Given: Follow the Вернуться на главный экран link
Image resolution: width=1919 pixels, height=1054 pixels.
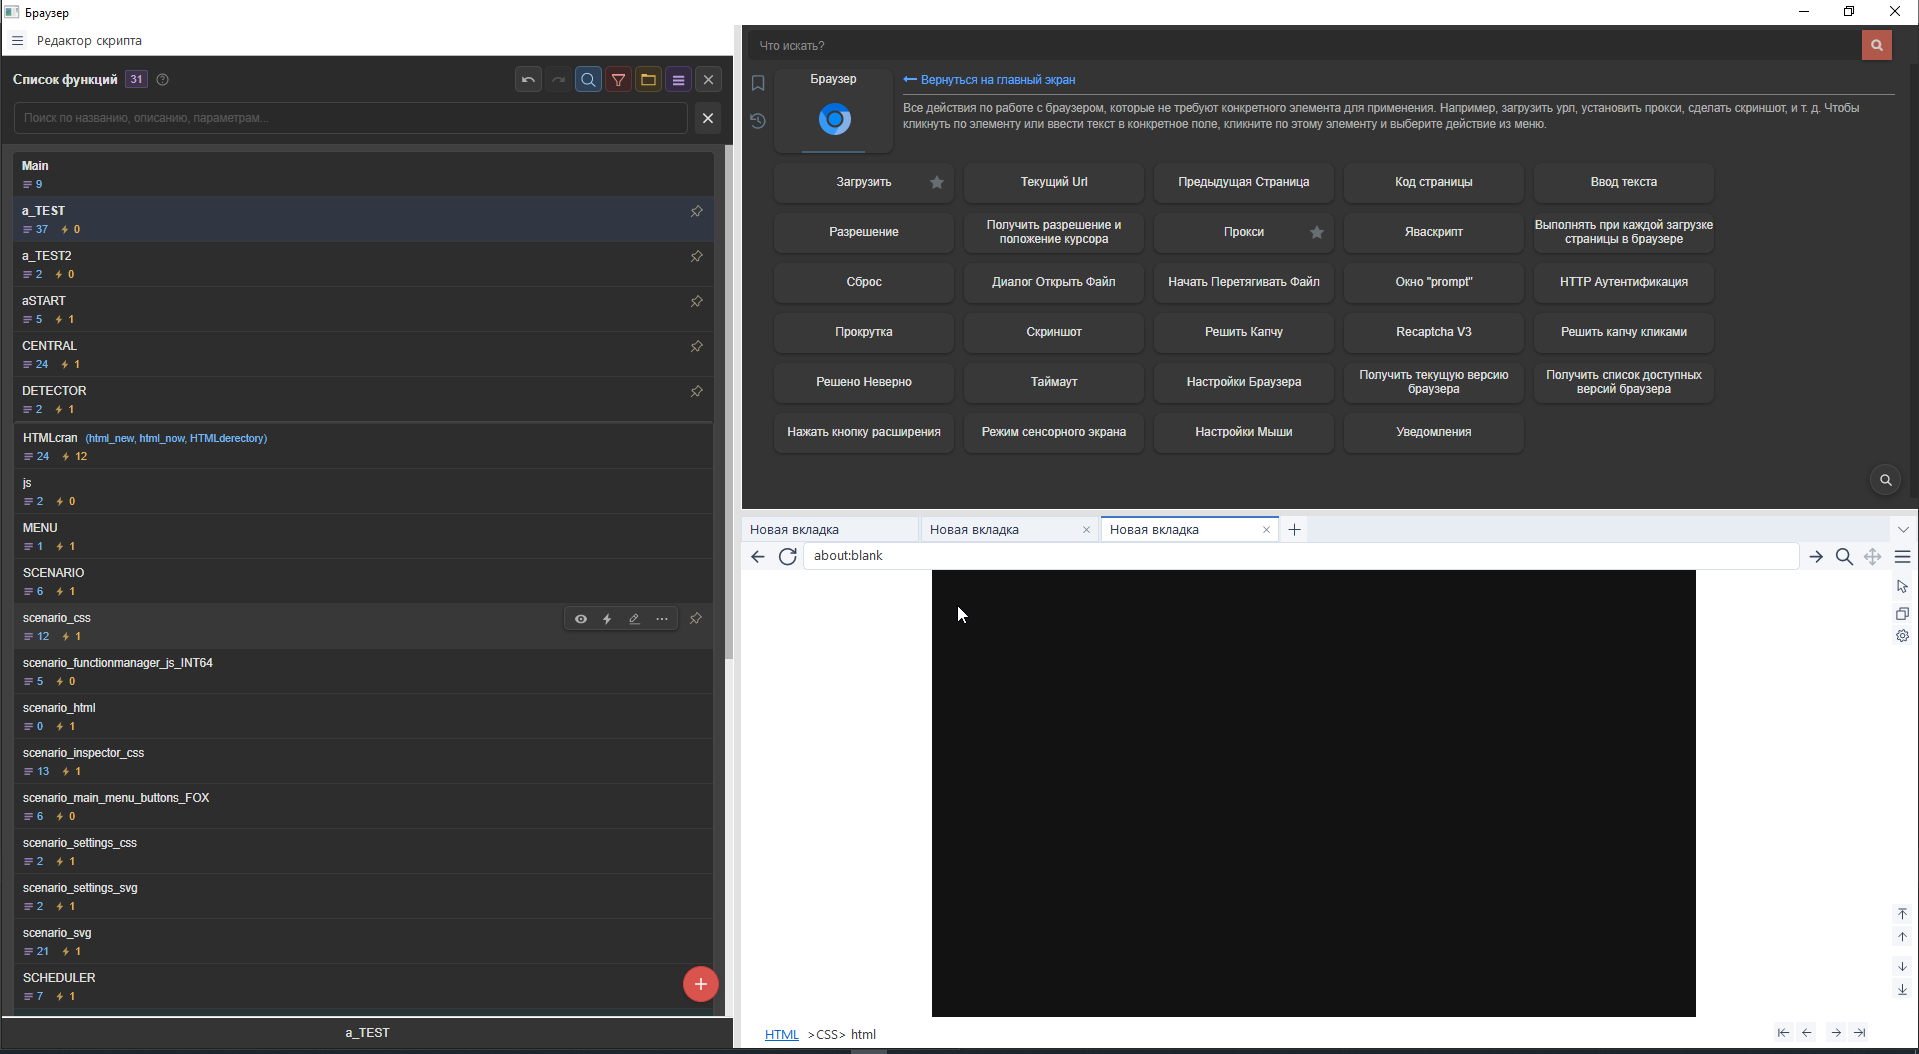Looking at the screenshot, I should 989,80.
